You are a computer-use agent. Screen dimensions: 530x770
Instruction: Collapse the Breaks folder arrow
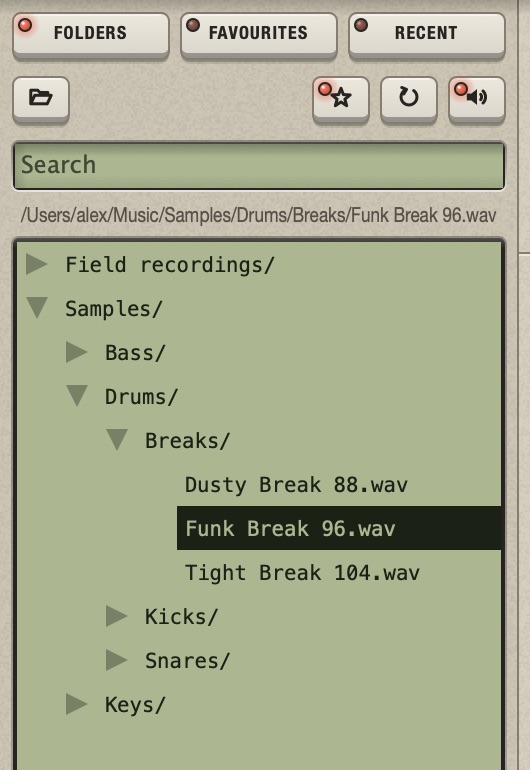pos(117,440)
